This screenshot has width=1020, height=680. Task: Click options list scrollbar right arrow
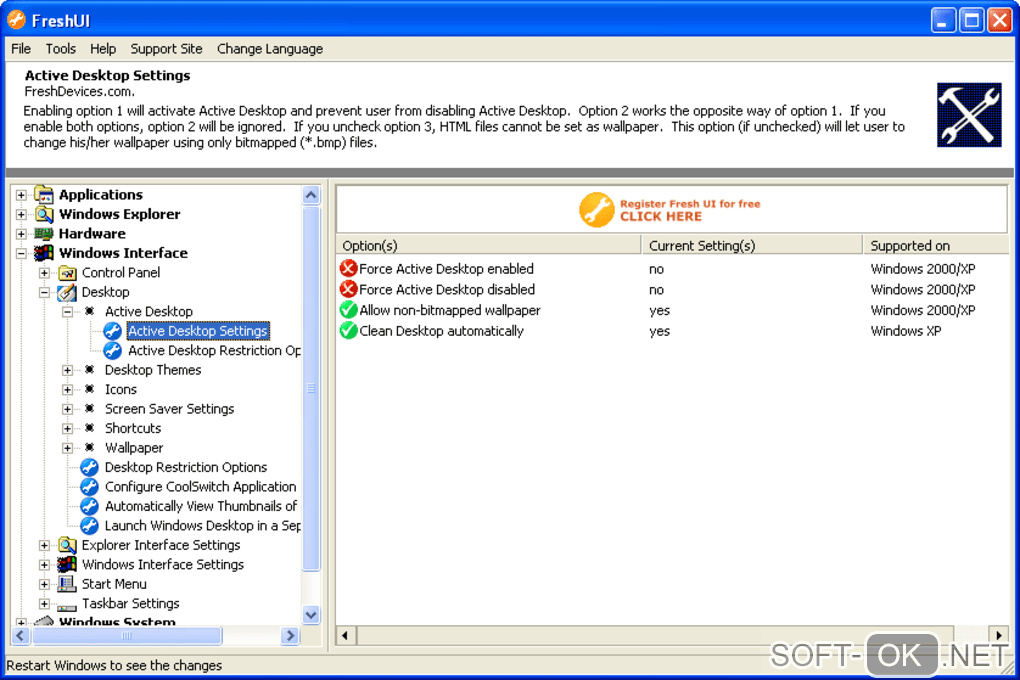click(999, 636)
